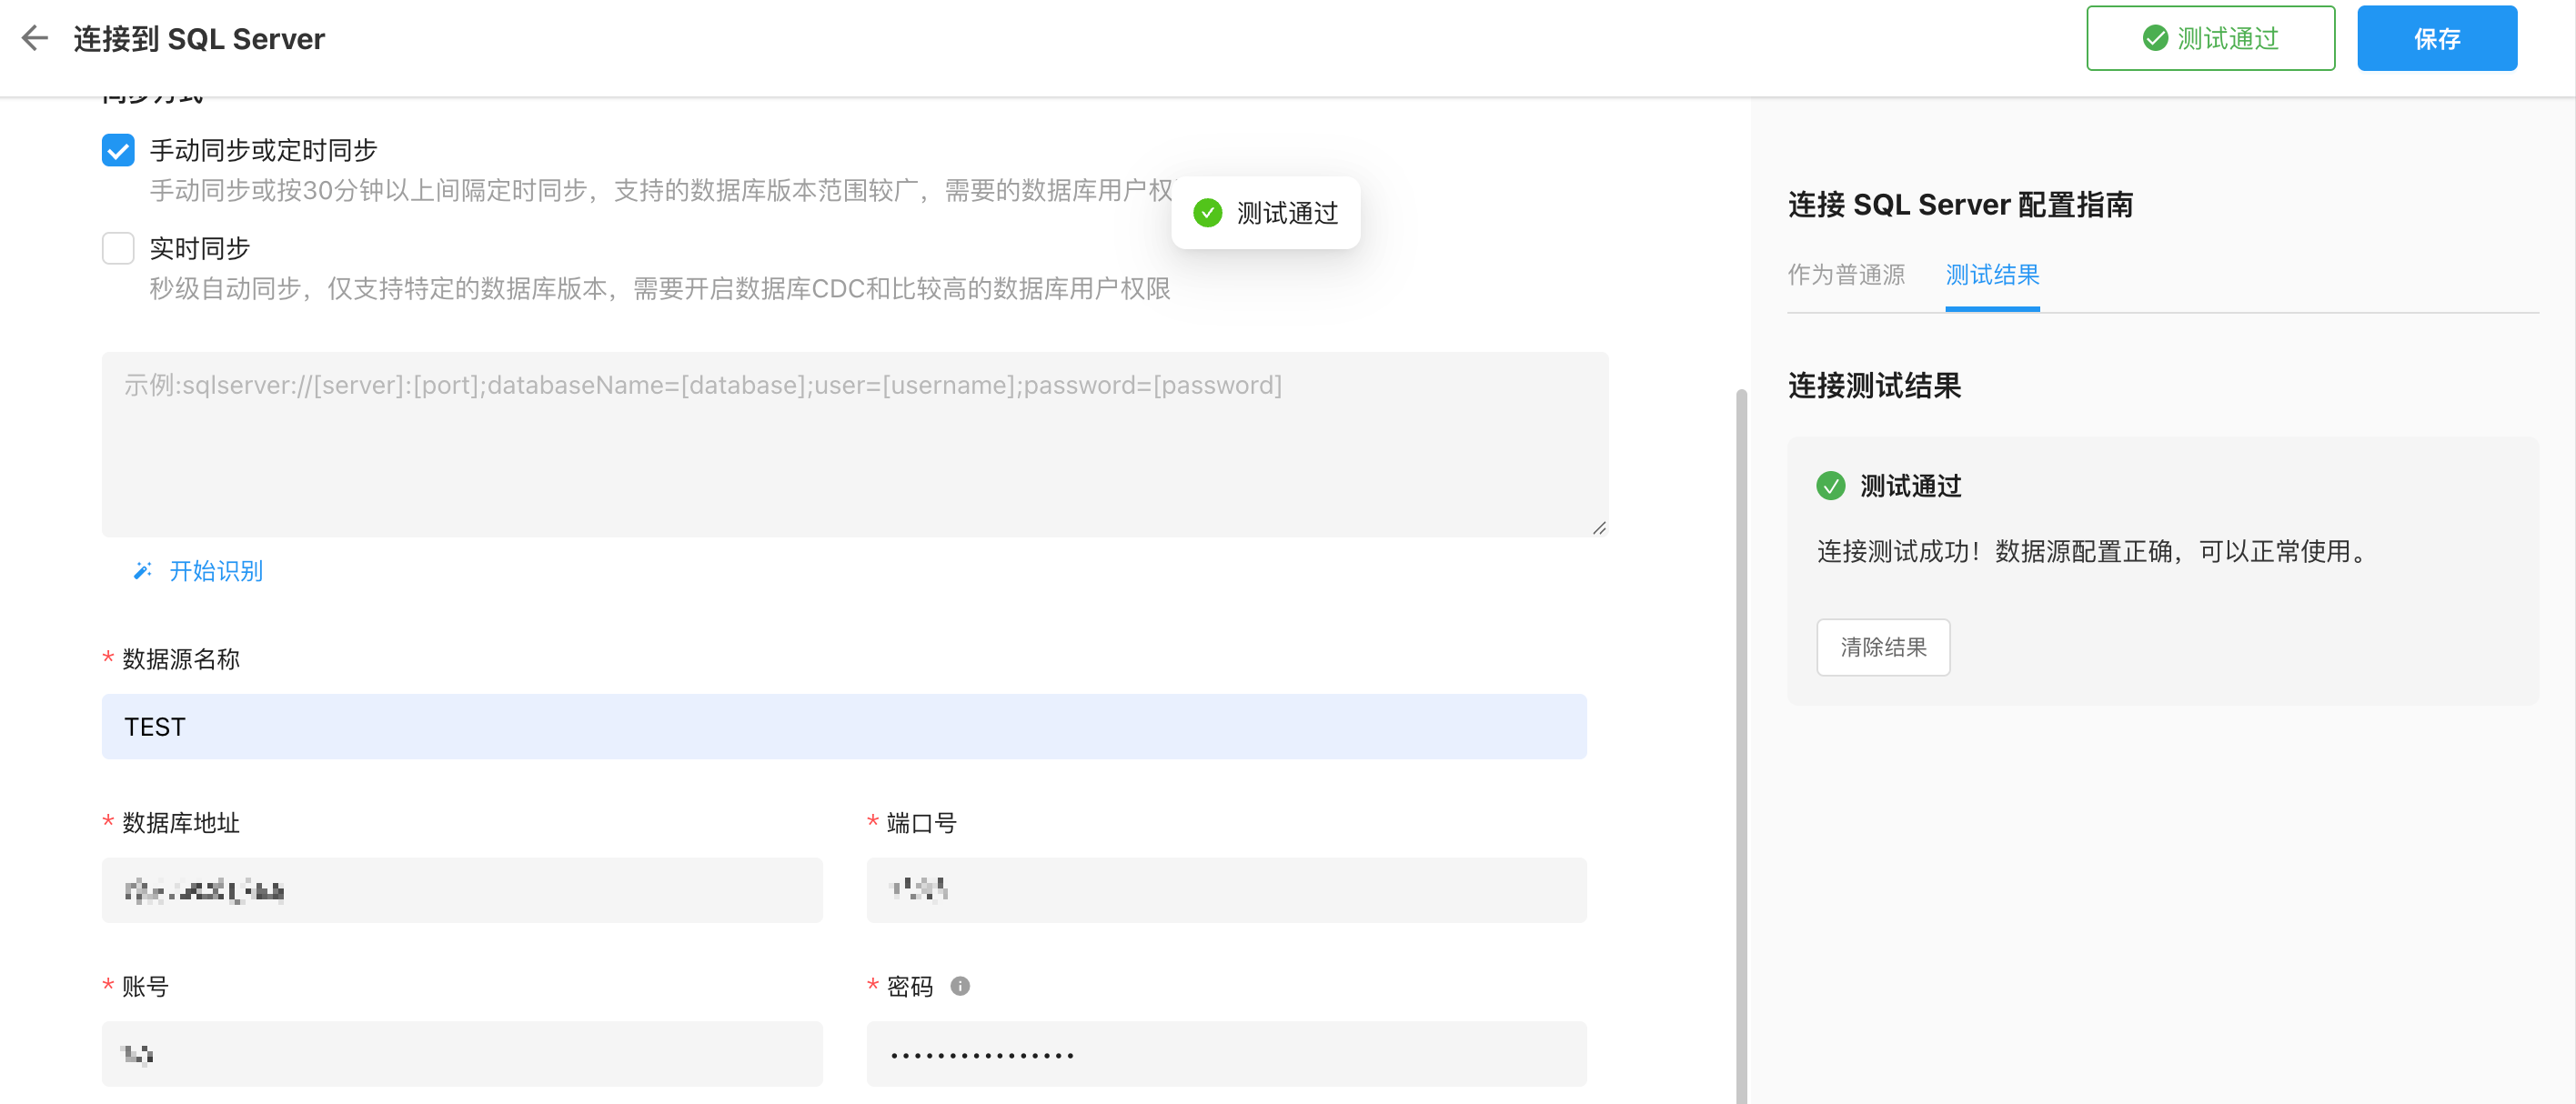Select the 测试结果 tab
The image size is (2576, 1104).
pos(1991,274)
